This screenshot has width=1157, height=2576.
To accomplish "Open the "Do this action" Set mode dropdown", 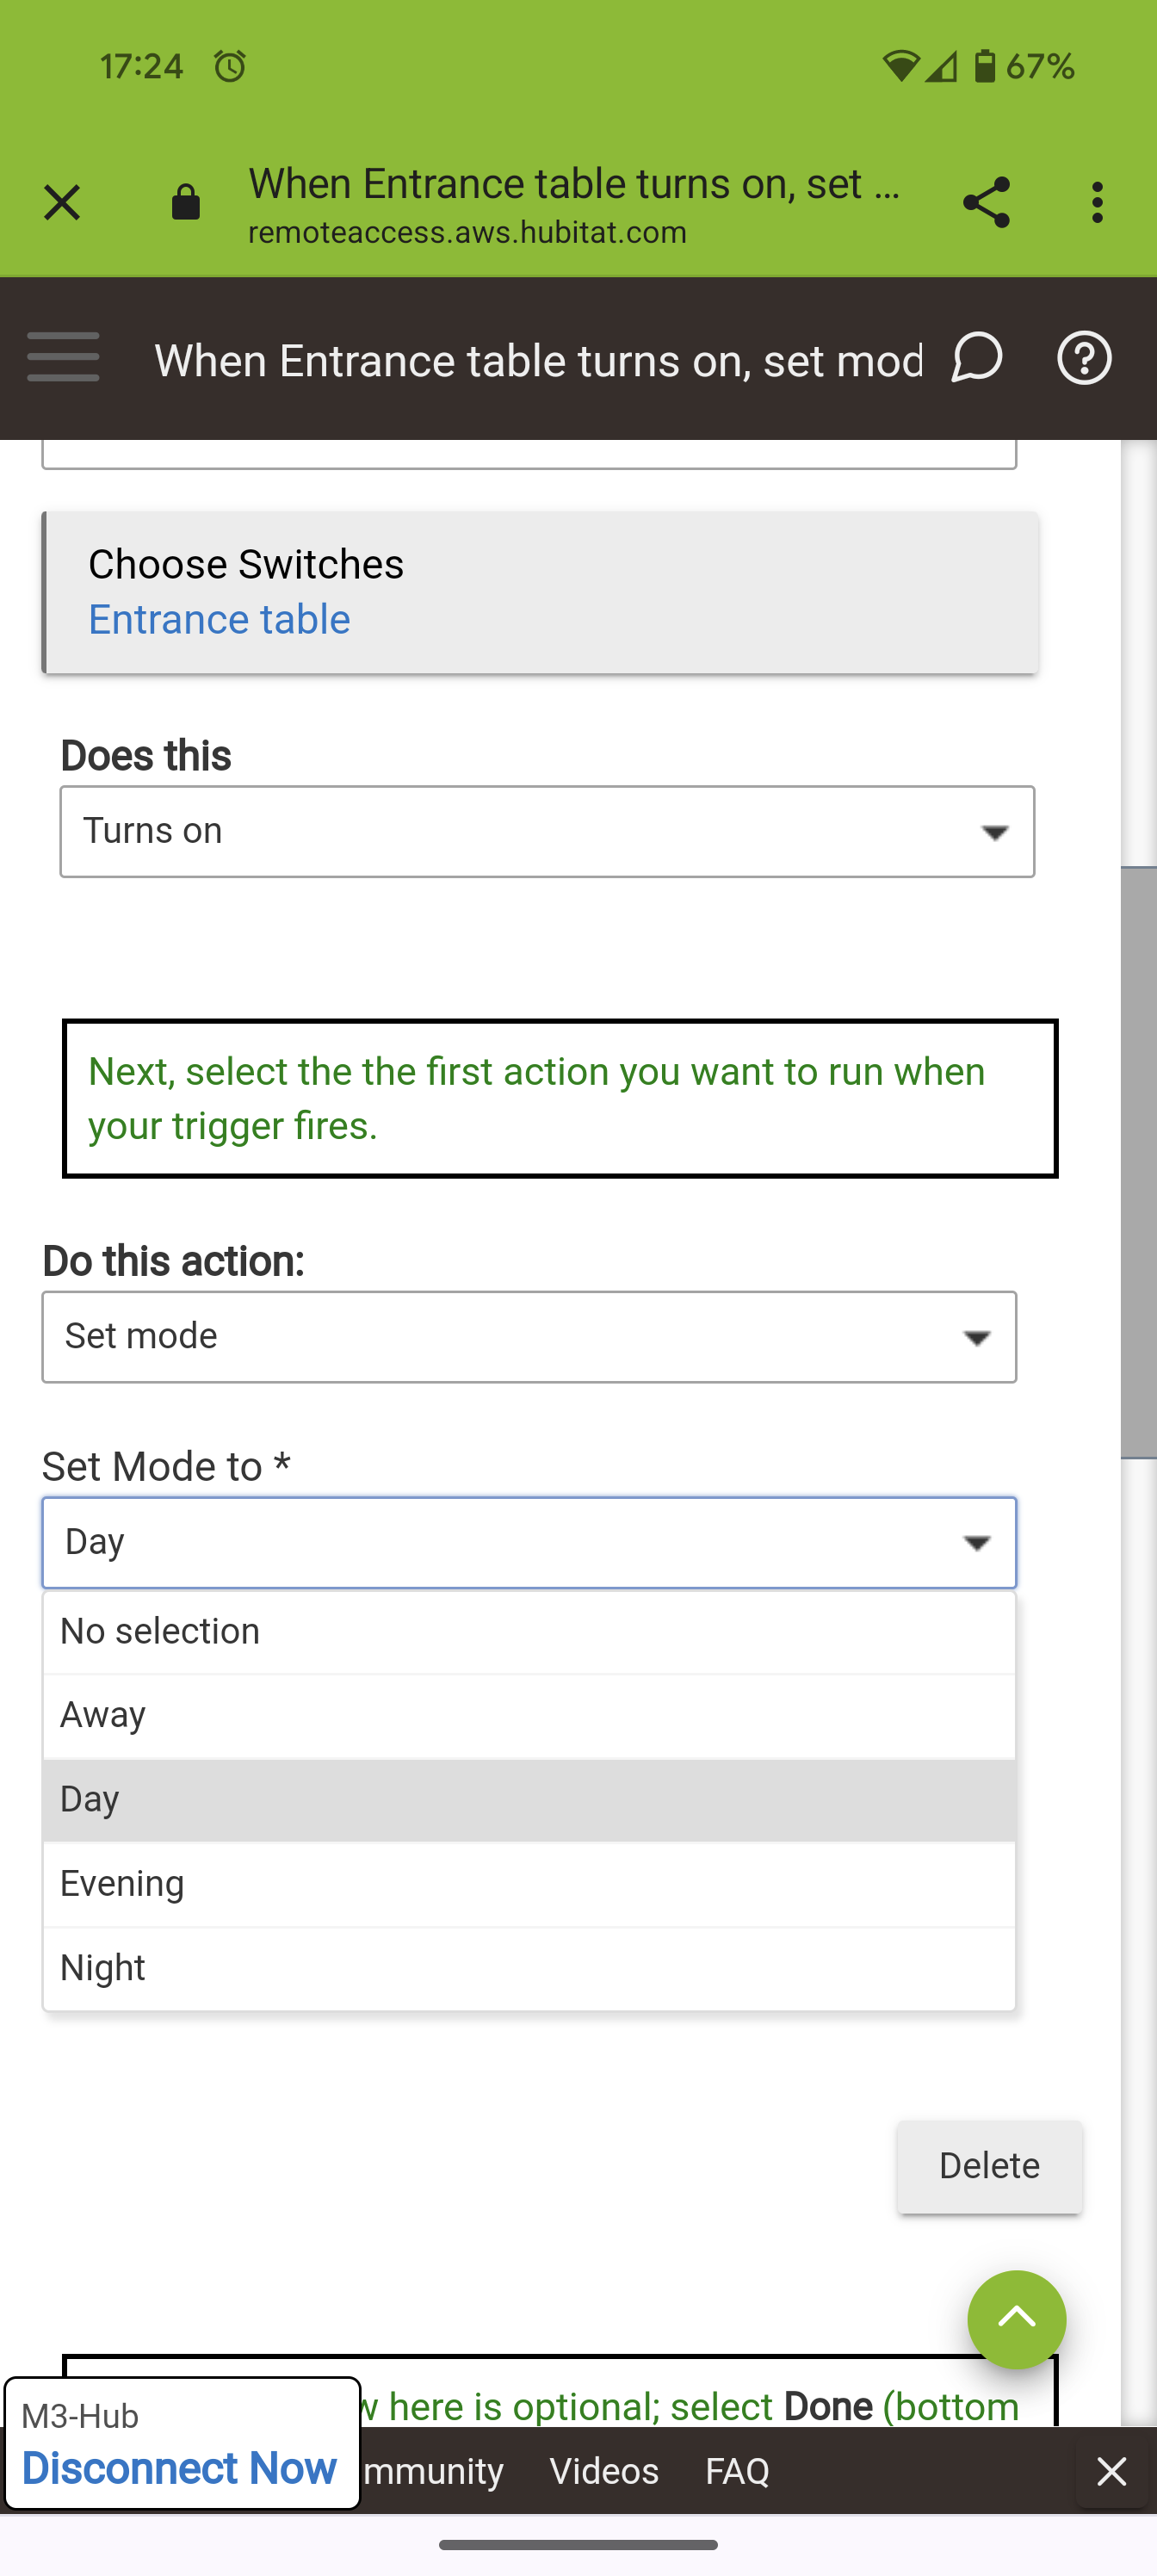I will tap(529, 1337).
